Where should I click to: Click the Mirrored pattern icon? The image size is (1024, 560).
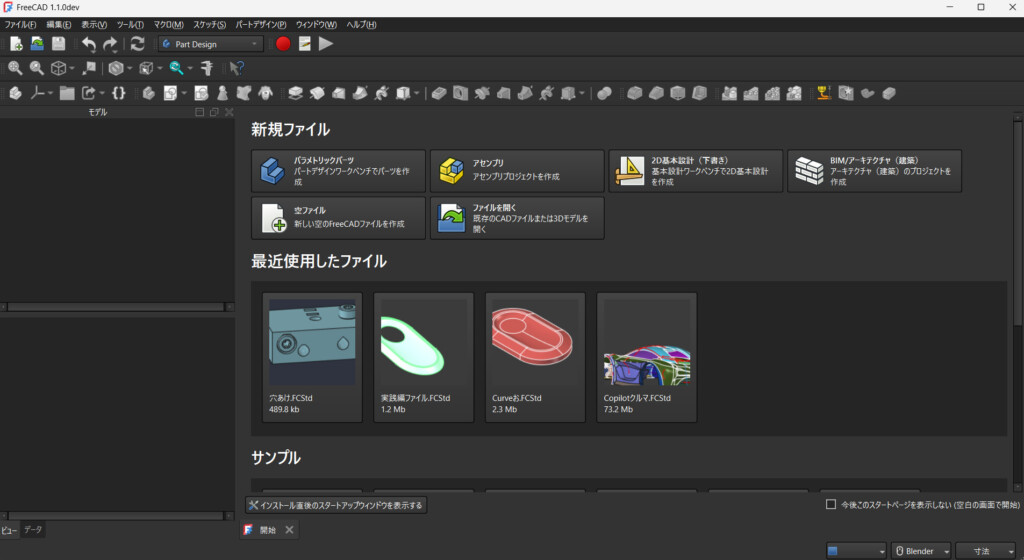tap(729, 93)
